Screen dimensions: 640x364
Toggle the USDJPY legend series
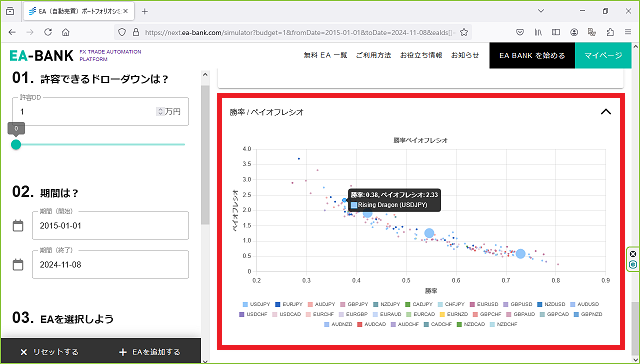coord(257,304)
